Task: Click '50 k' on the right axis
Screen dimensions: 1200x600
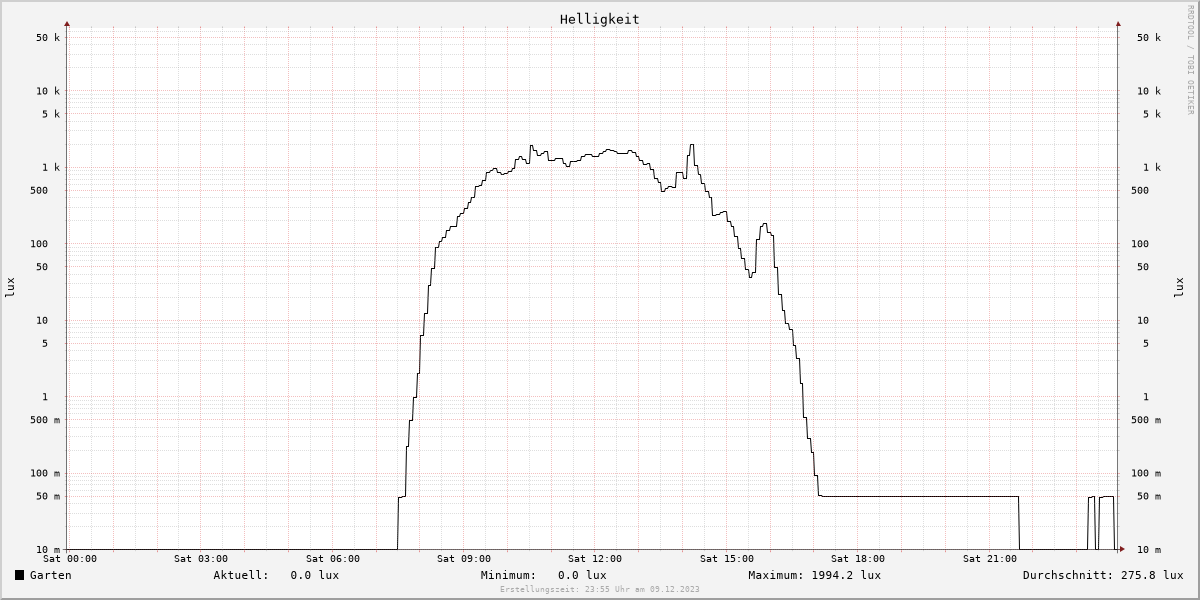Action: 1149,38
